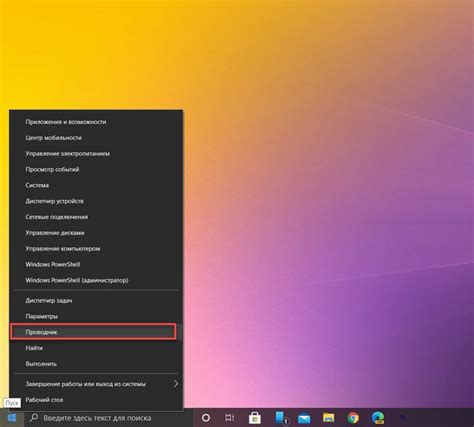Click the Windows Start (Пуск) button
Viewport: 474px width, 427px height.
click(12, 418)
